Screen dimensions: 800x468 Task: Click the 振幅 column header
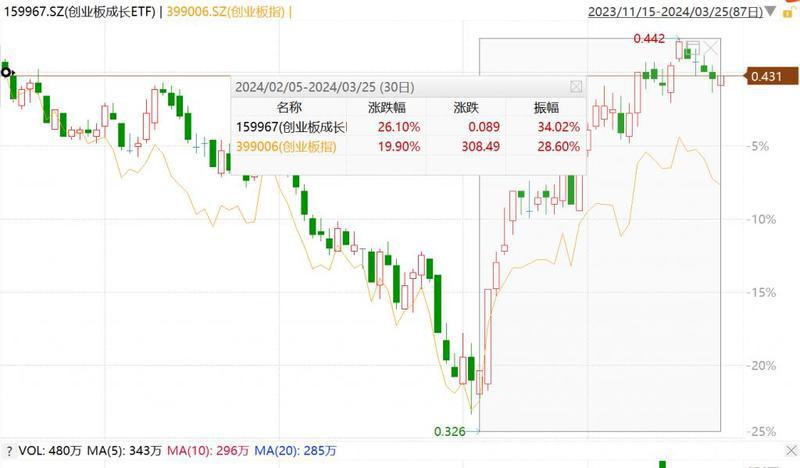(x=548, y=106)
